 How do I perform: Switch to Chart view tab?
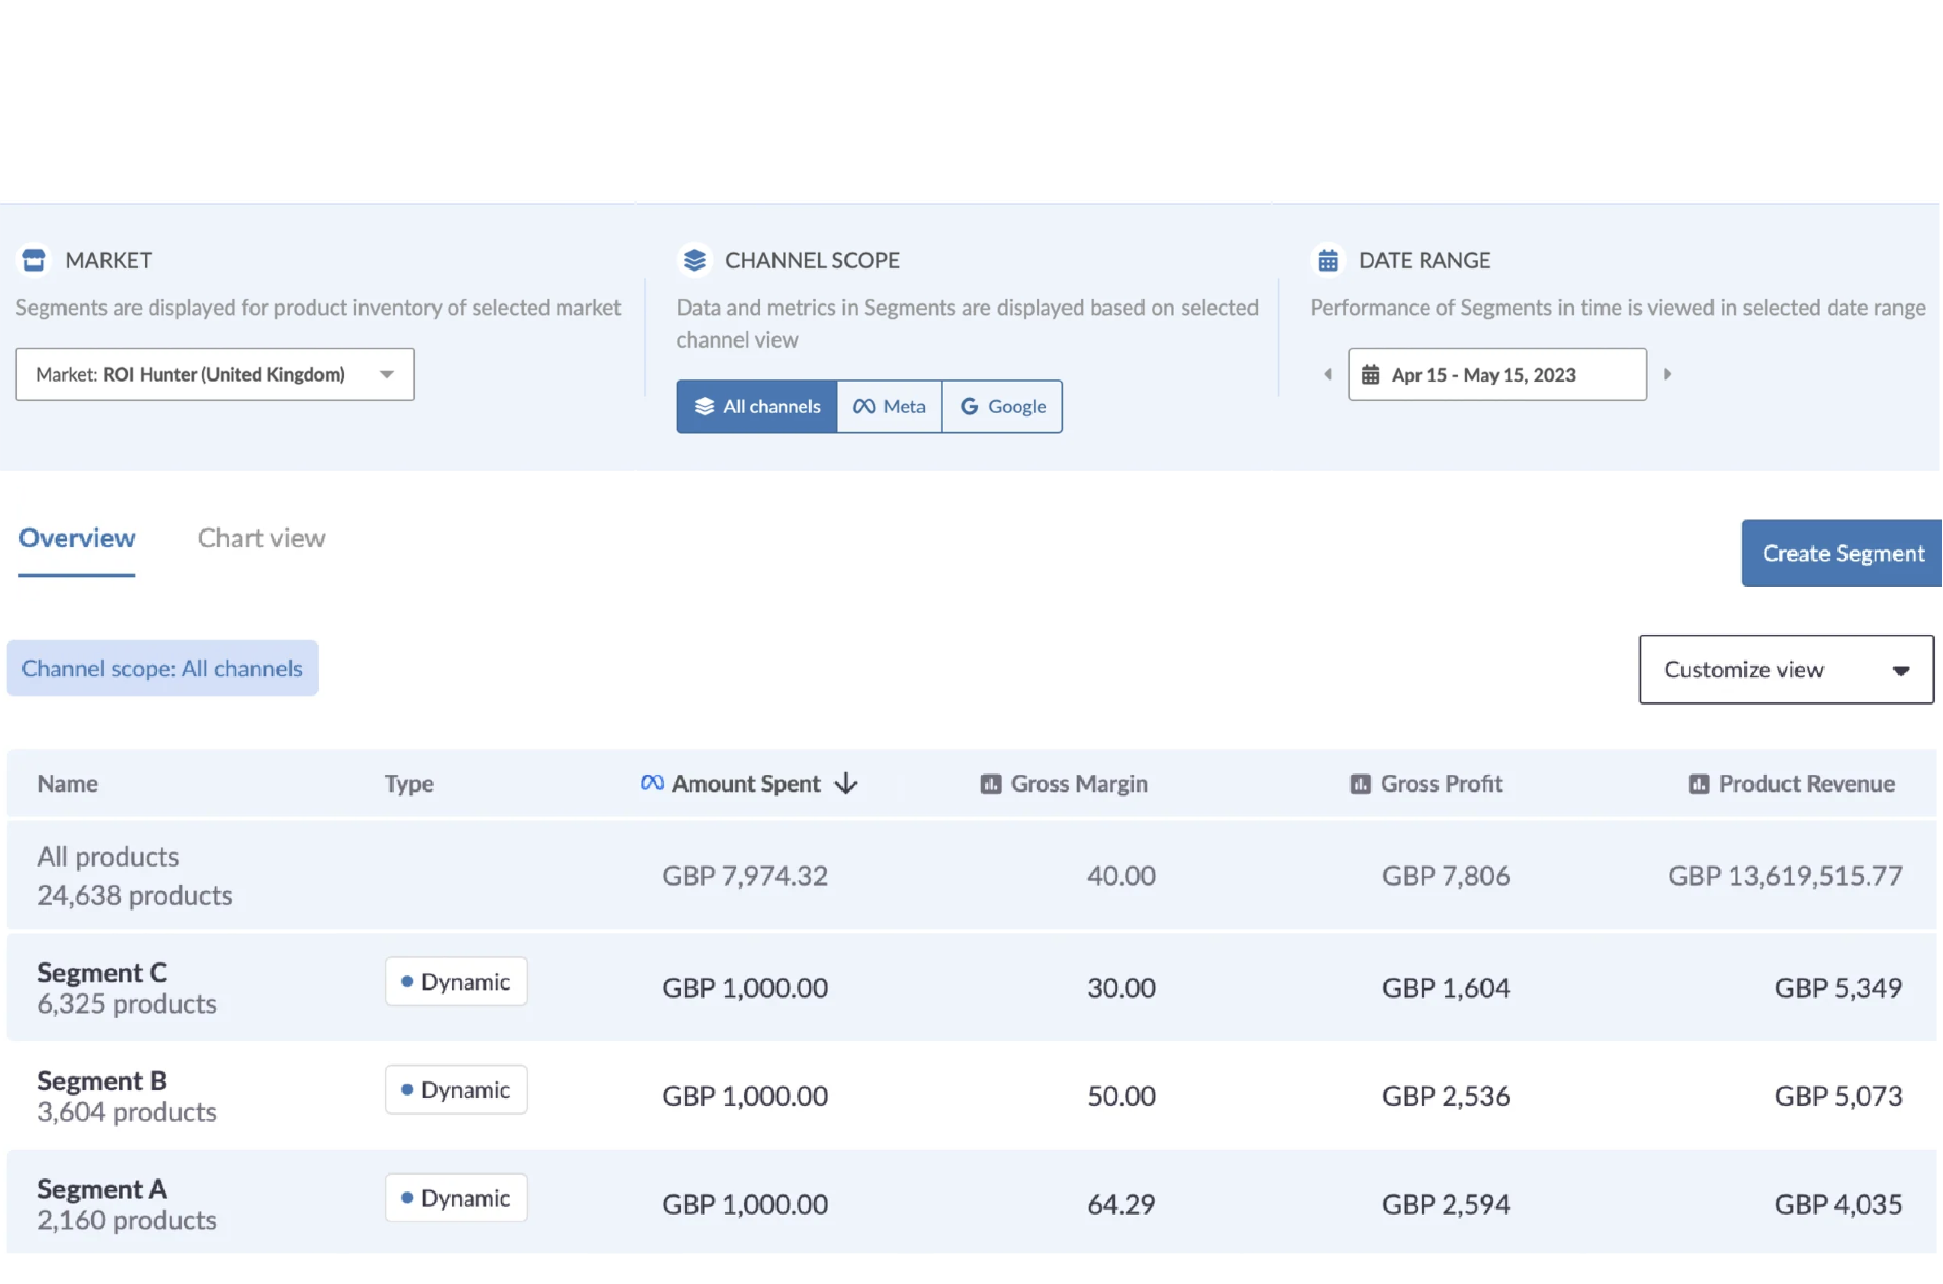click(261, 538)
